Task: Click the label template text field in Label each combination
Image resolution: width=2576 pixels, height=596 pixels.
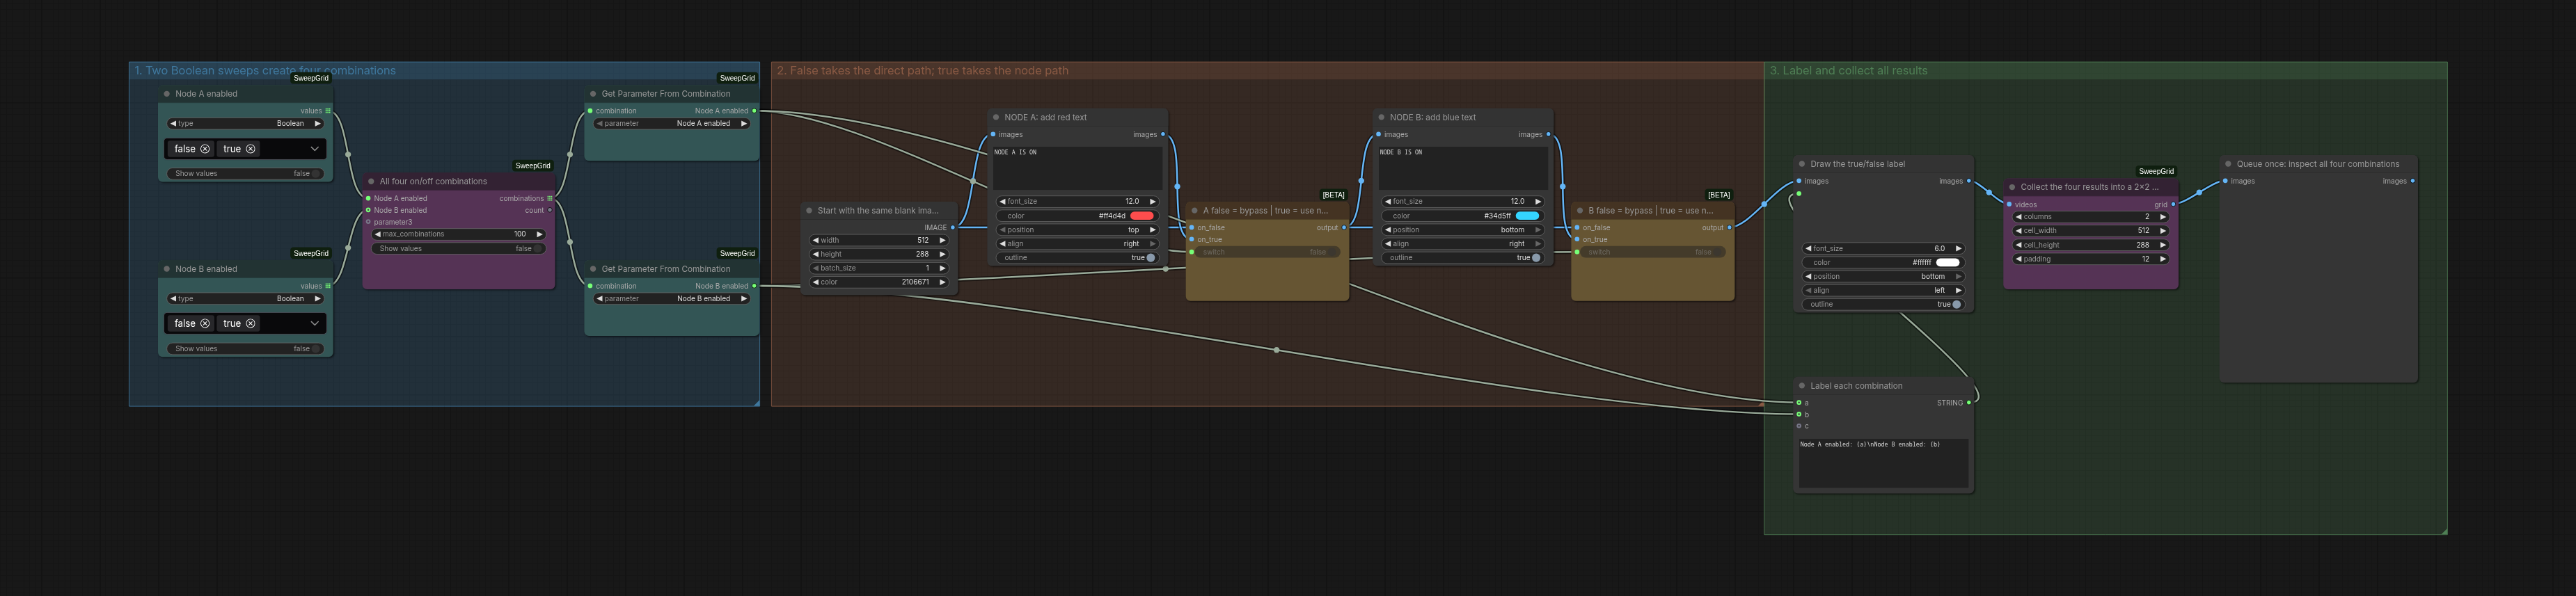Action: (1883, 464)
